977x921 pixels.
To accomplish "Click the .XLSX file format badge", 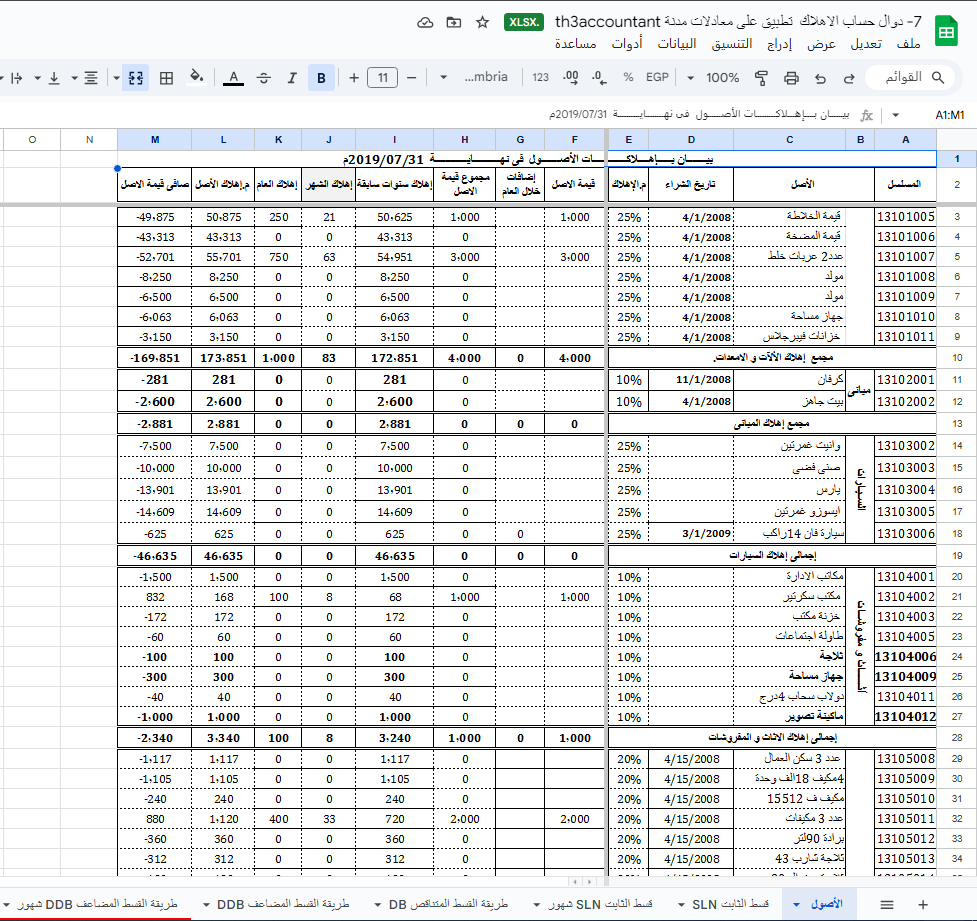I will pyautogui.click(x=523, y=22).
